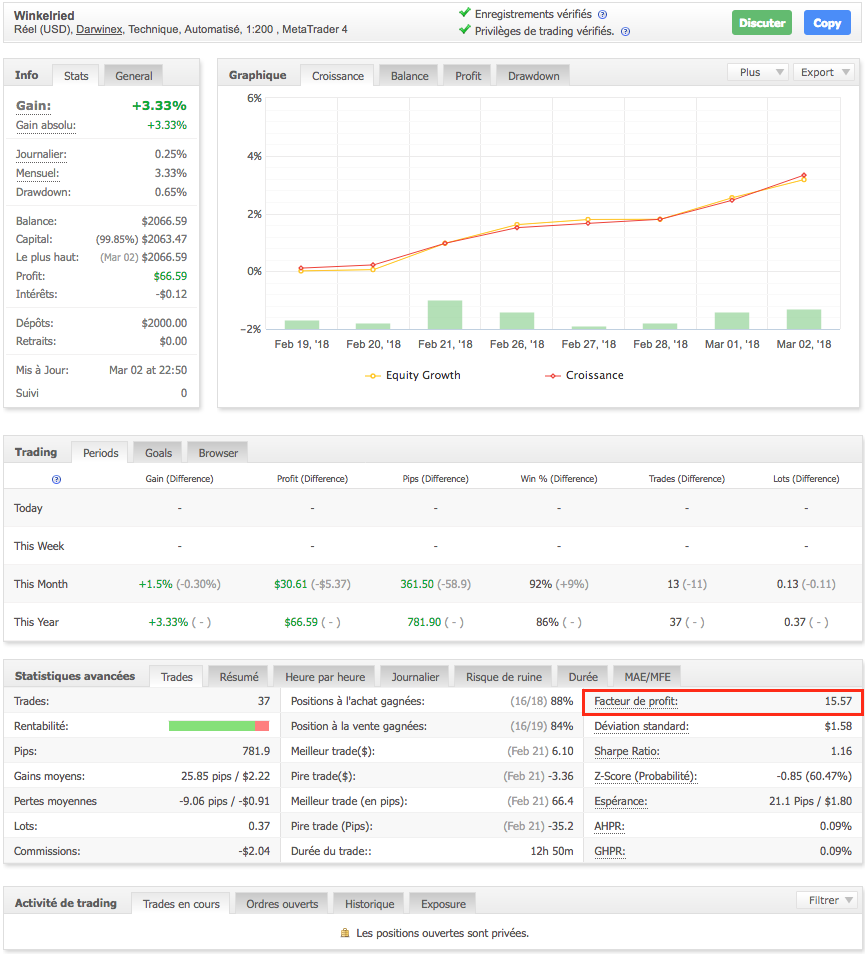865x954 pixels.
Task: Select the Résumé statistics tab
Action: point(238,677)
